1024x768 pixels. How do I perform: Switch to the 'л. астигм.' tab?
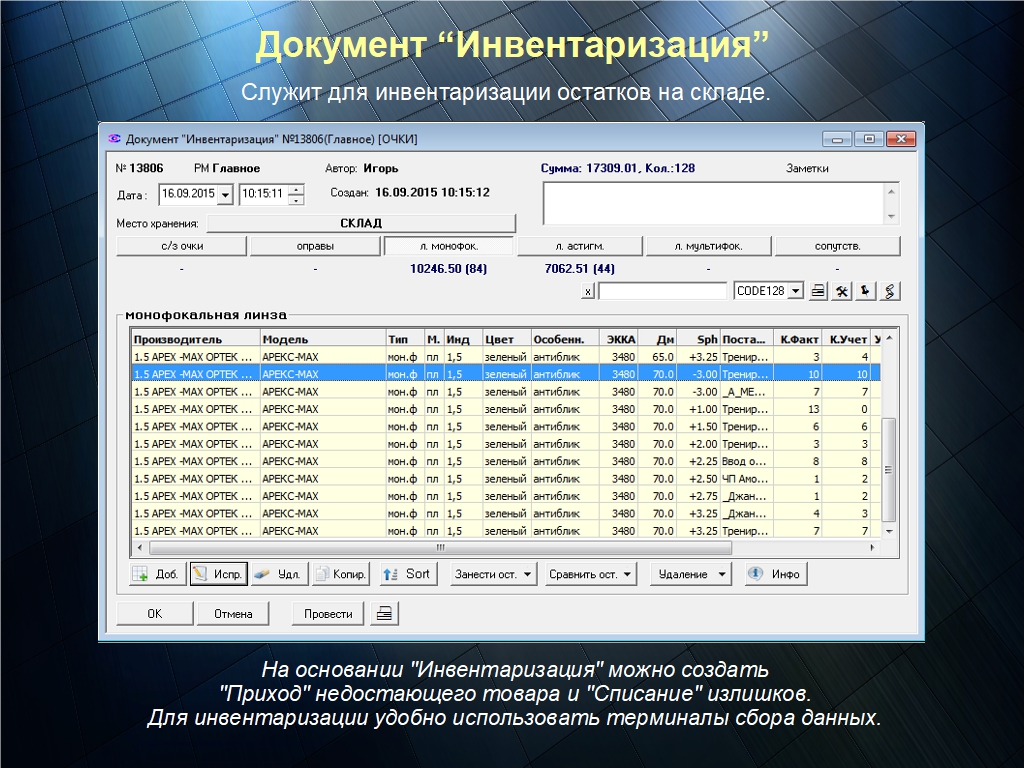pos(579,246)
